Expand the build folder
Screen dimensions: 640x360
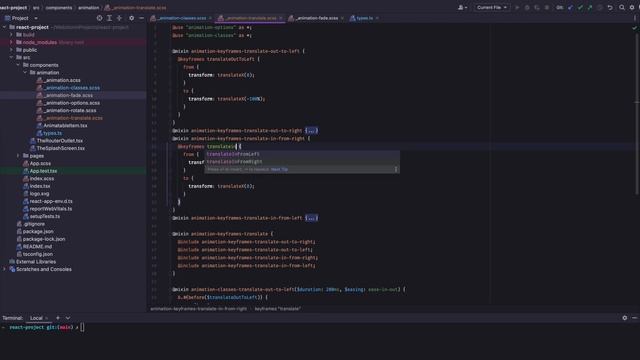coord(11,35)
